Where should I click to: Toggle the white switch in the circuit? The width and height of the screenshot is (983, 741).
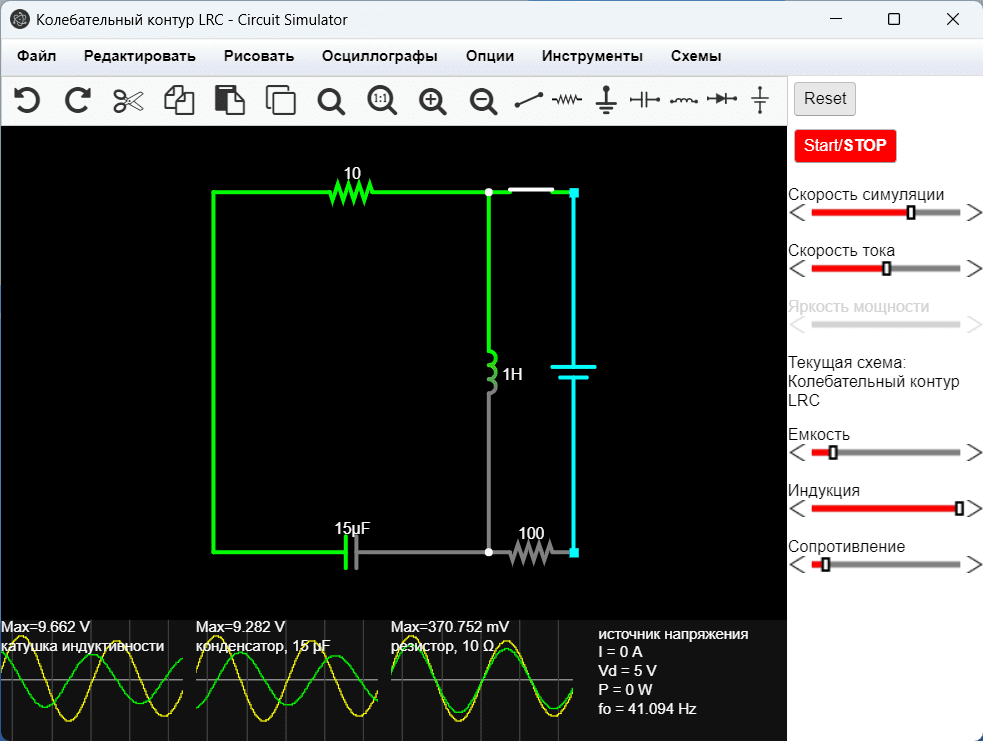tap(530, 189)
